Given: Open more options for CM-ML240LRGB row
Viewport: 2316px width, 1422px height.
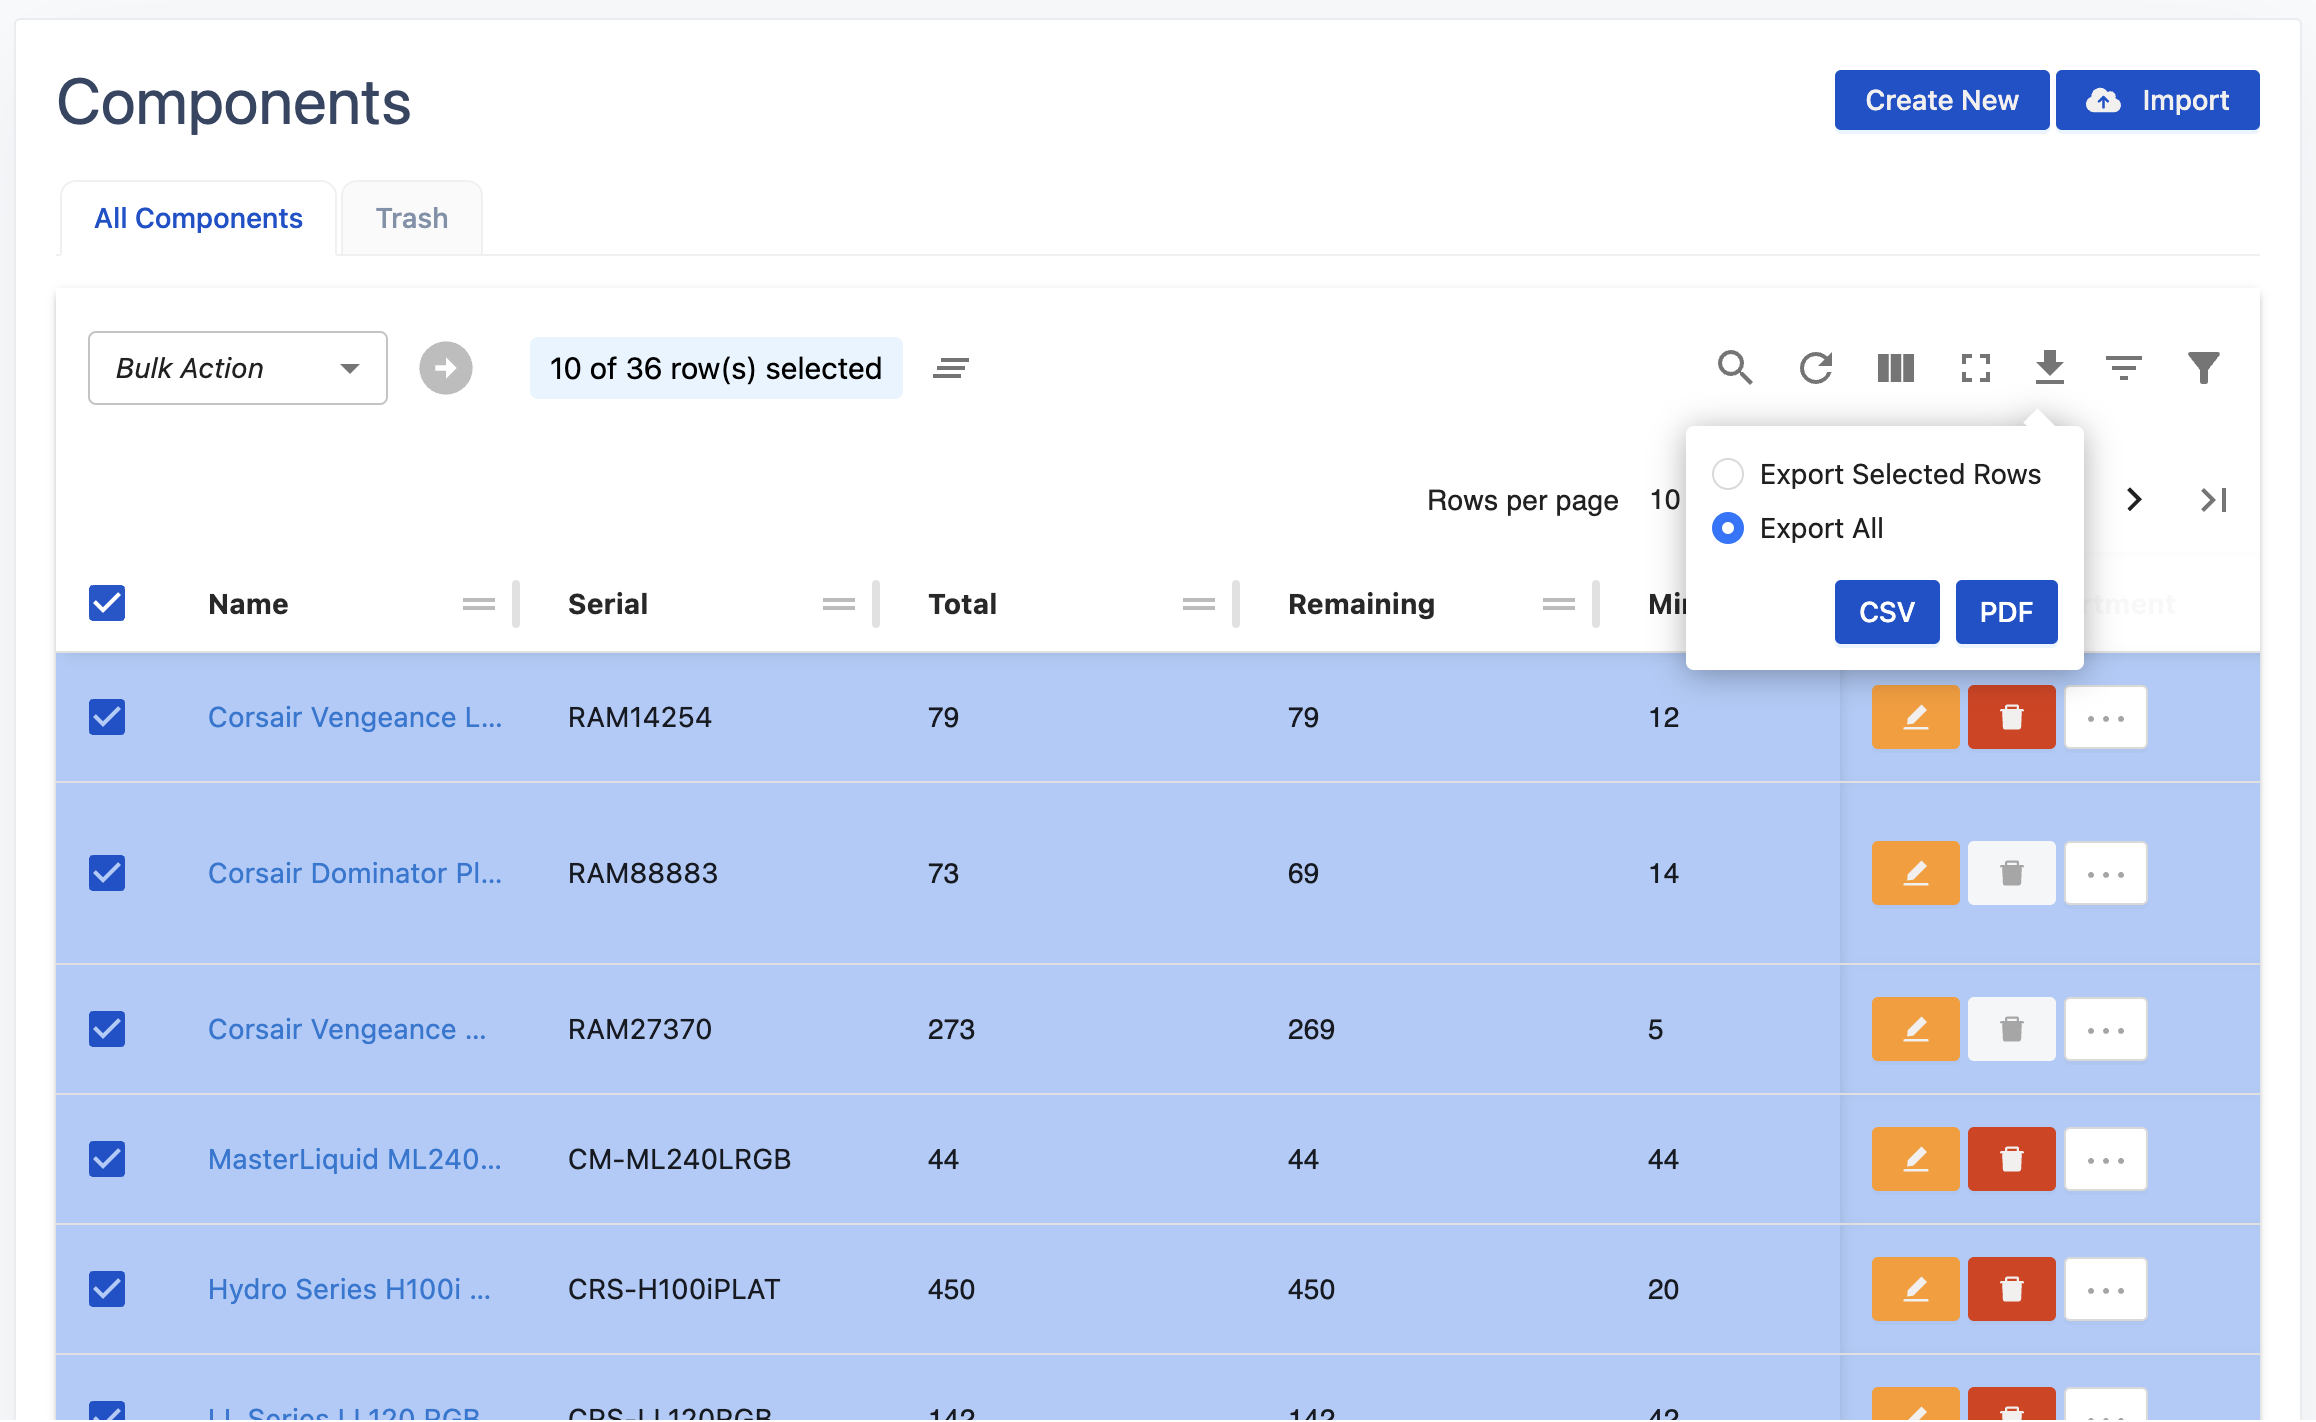Looking at the screenshot, I should click(x=2105, y=1159).
